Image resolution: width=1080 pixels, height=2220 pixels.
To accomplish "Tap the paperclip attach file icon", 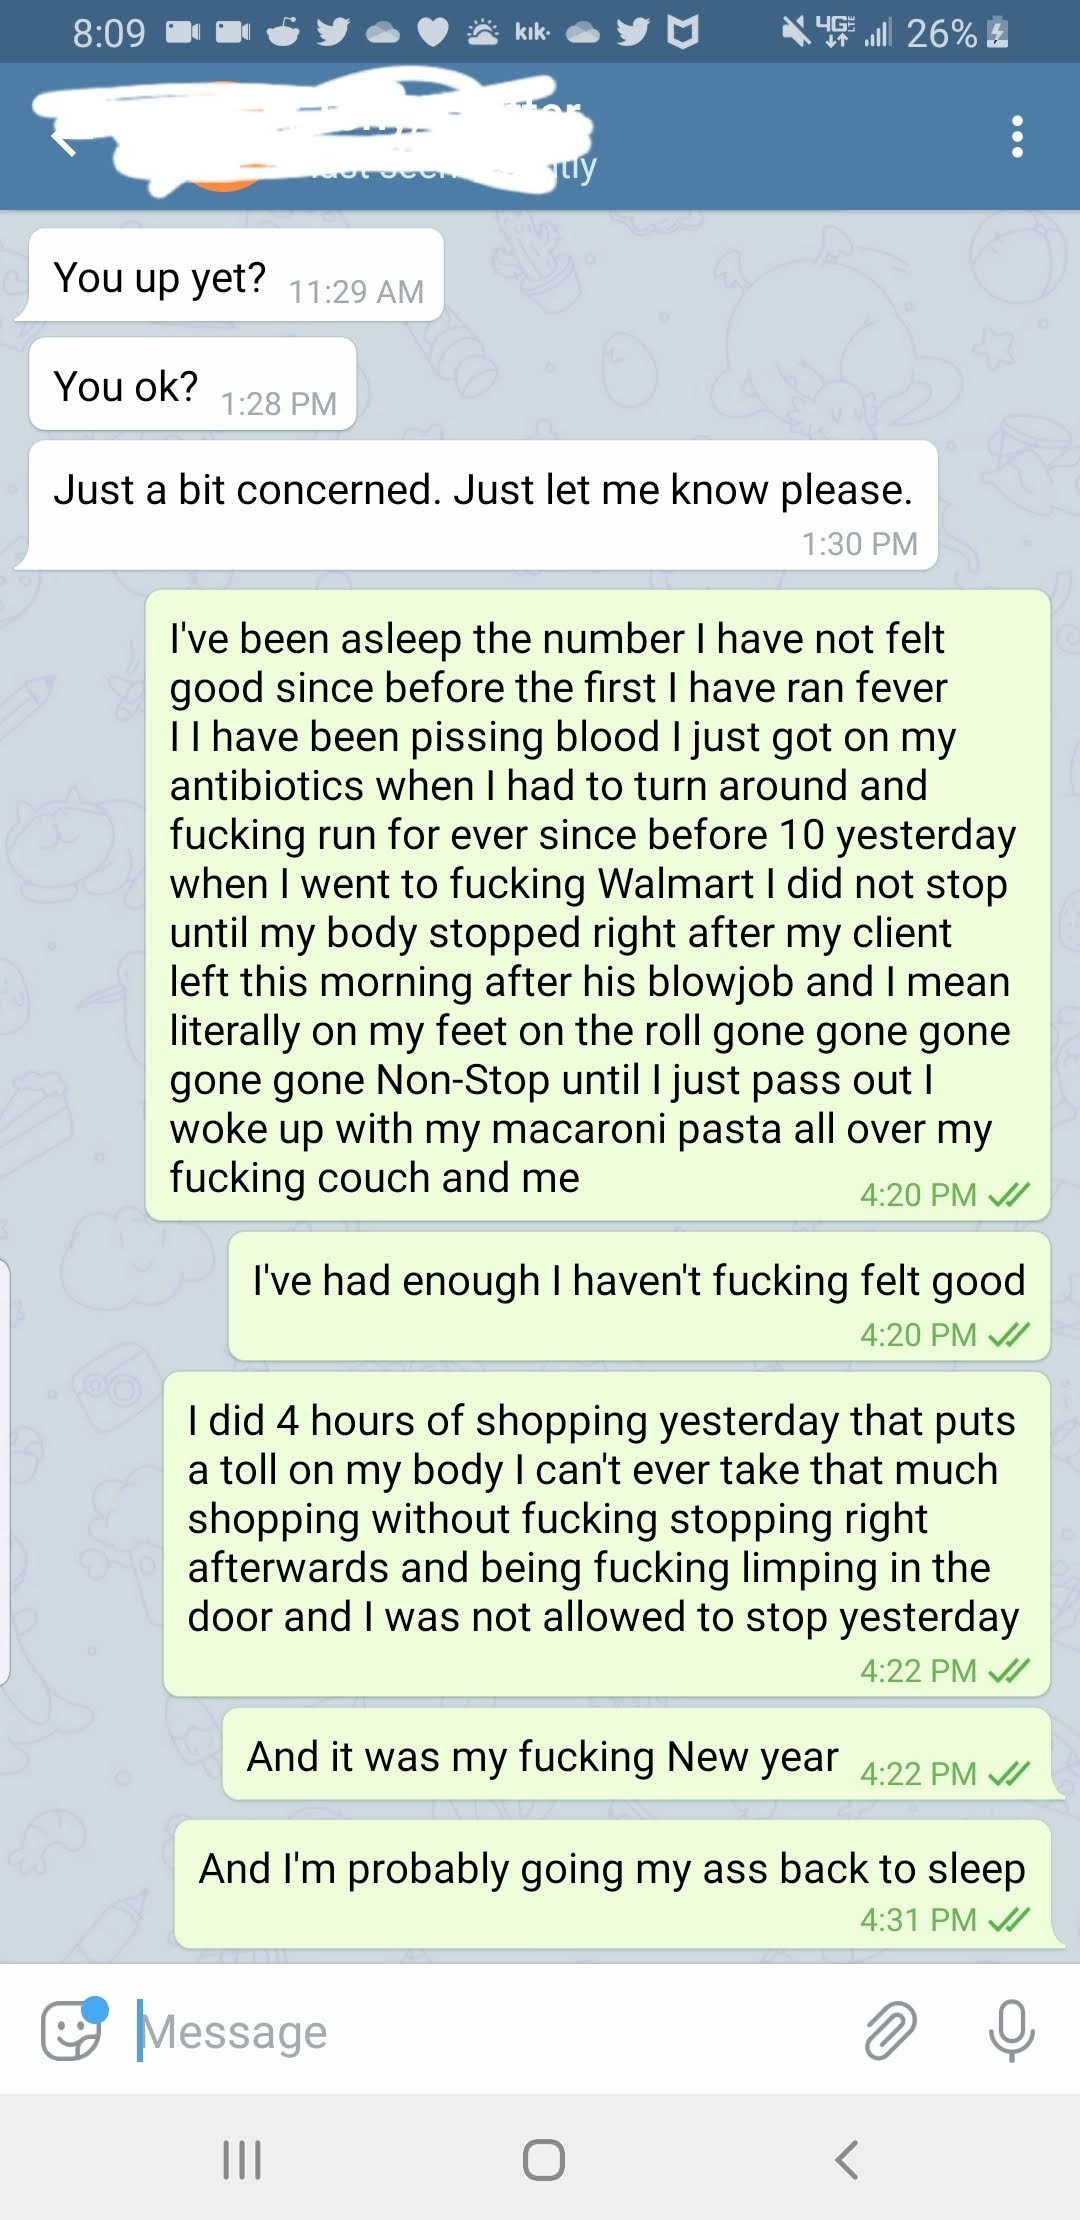I will [889, 2030].
